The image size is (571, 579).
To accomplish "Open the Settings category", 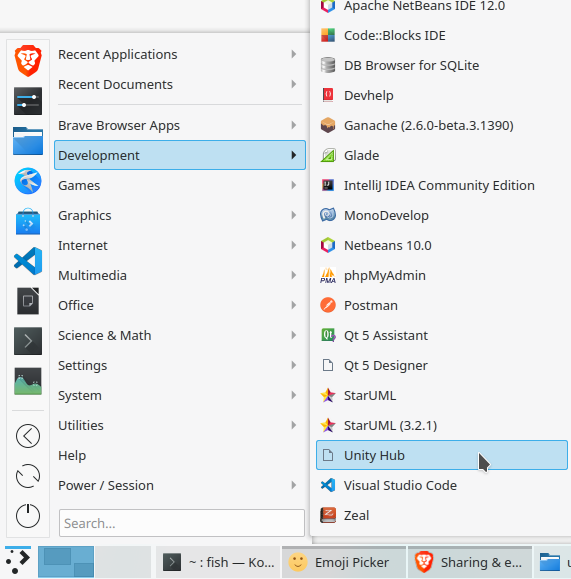I will tap(180, 366).
